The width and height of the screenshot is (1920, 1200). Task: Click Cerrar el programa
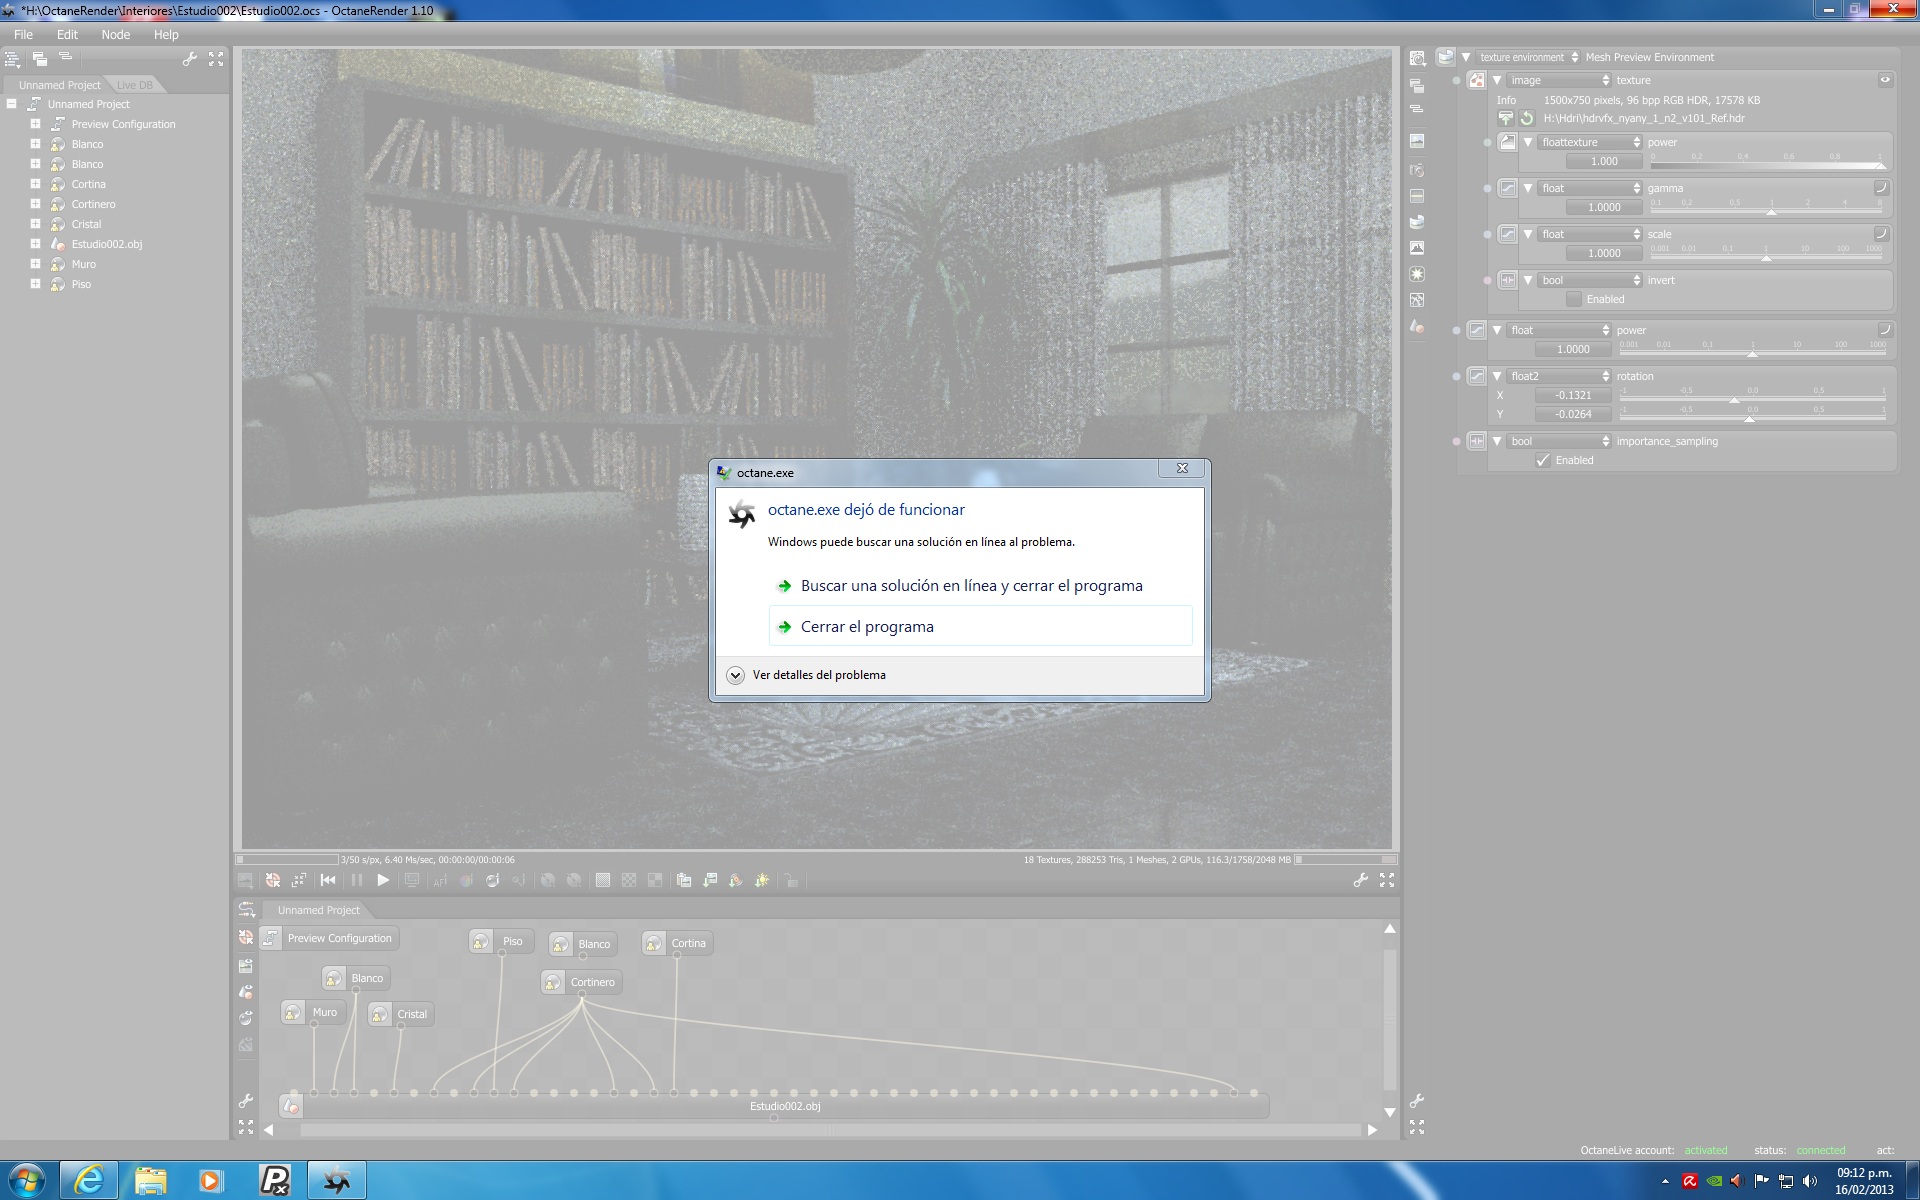(x=867, y=627)
